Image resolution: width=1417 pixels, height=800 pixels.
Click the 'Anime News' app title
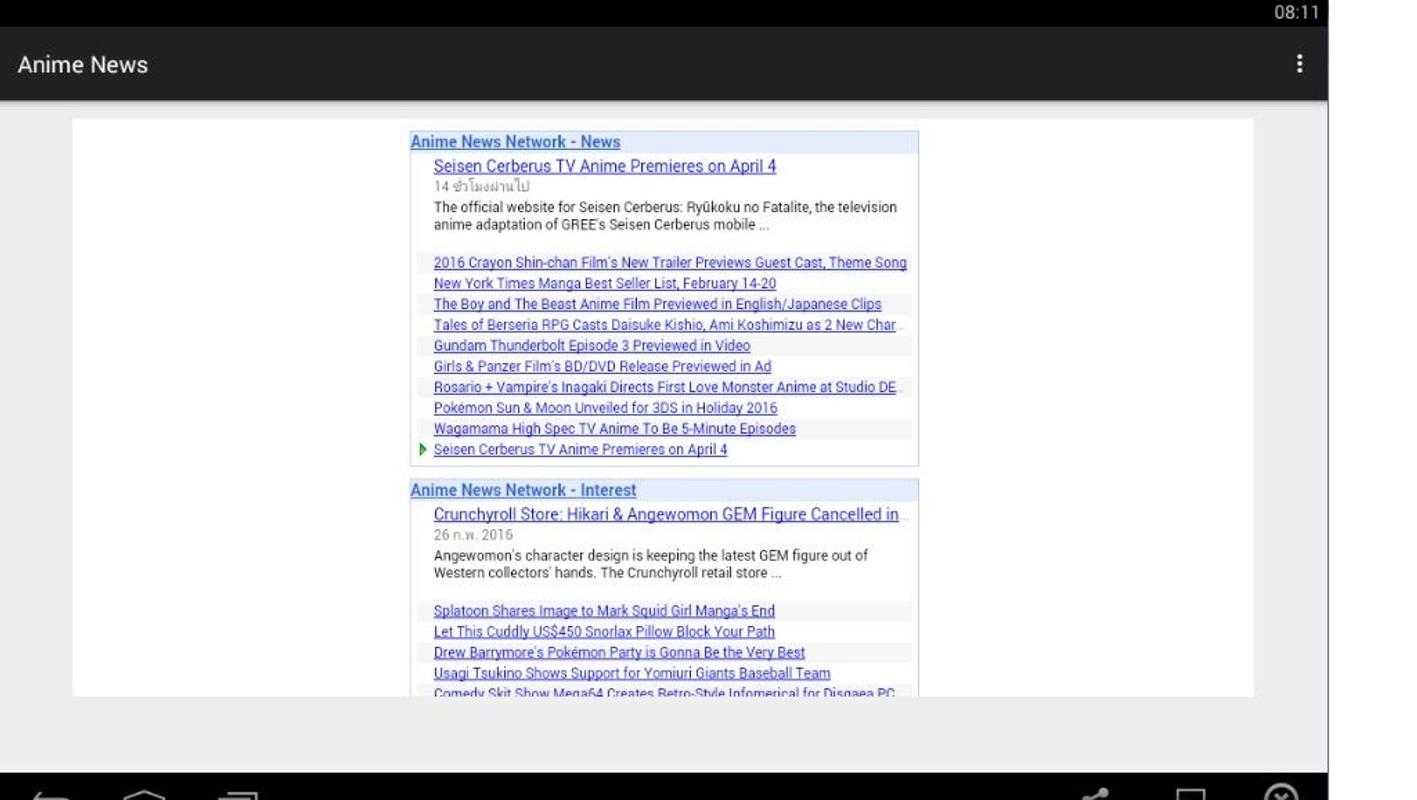pos(83,64)
